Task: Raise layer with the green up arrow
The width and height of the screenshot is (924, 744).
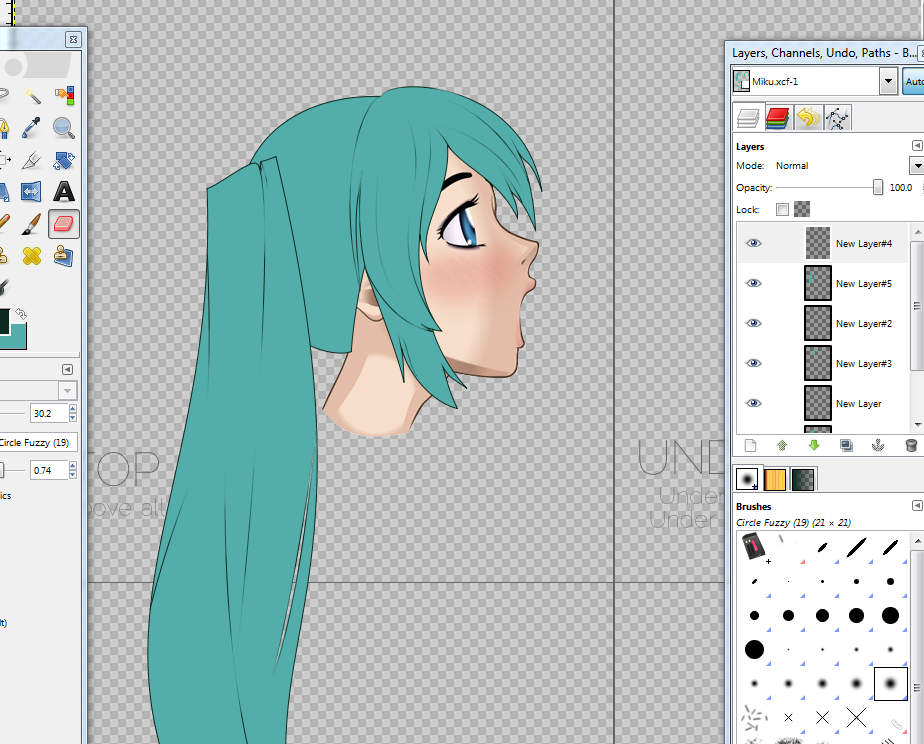Action: (x=782, y=445)
